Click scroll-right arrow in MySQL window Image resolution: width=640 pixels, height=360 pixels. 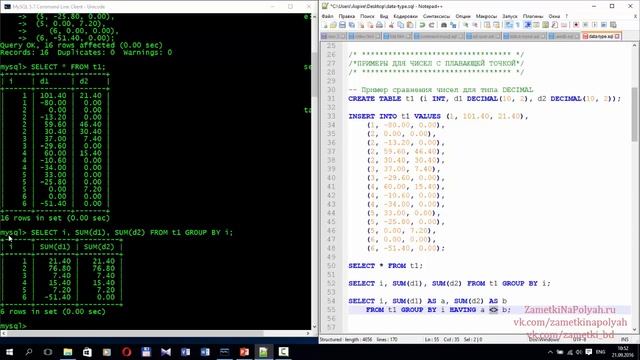pyautogui.click(x=308, y=333)
